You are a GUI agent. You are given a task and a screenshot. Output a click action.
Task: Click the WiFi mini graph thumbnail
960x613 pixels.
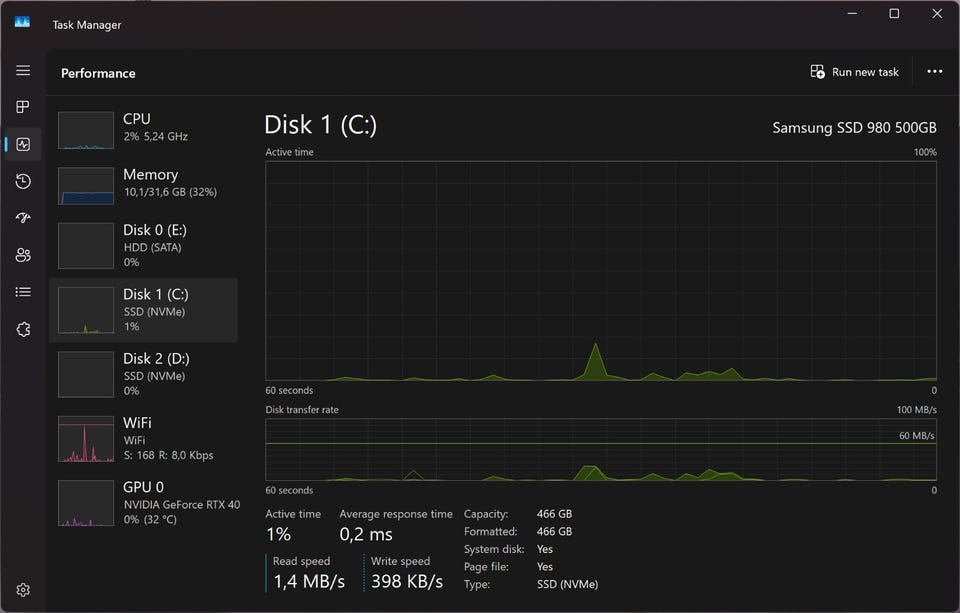(86, 438)
